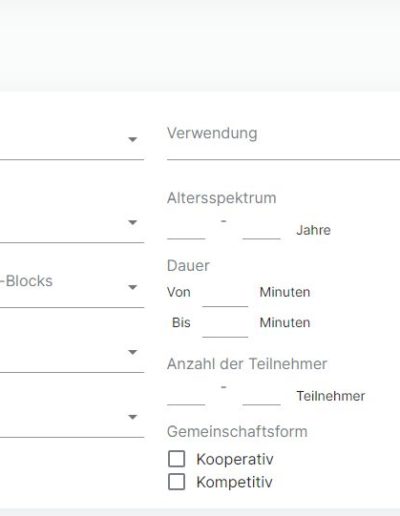Select the minimum age field in Altersspektrum

tap(186, 230)
